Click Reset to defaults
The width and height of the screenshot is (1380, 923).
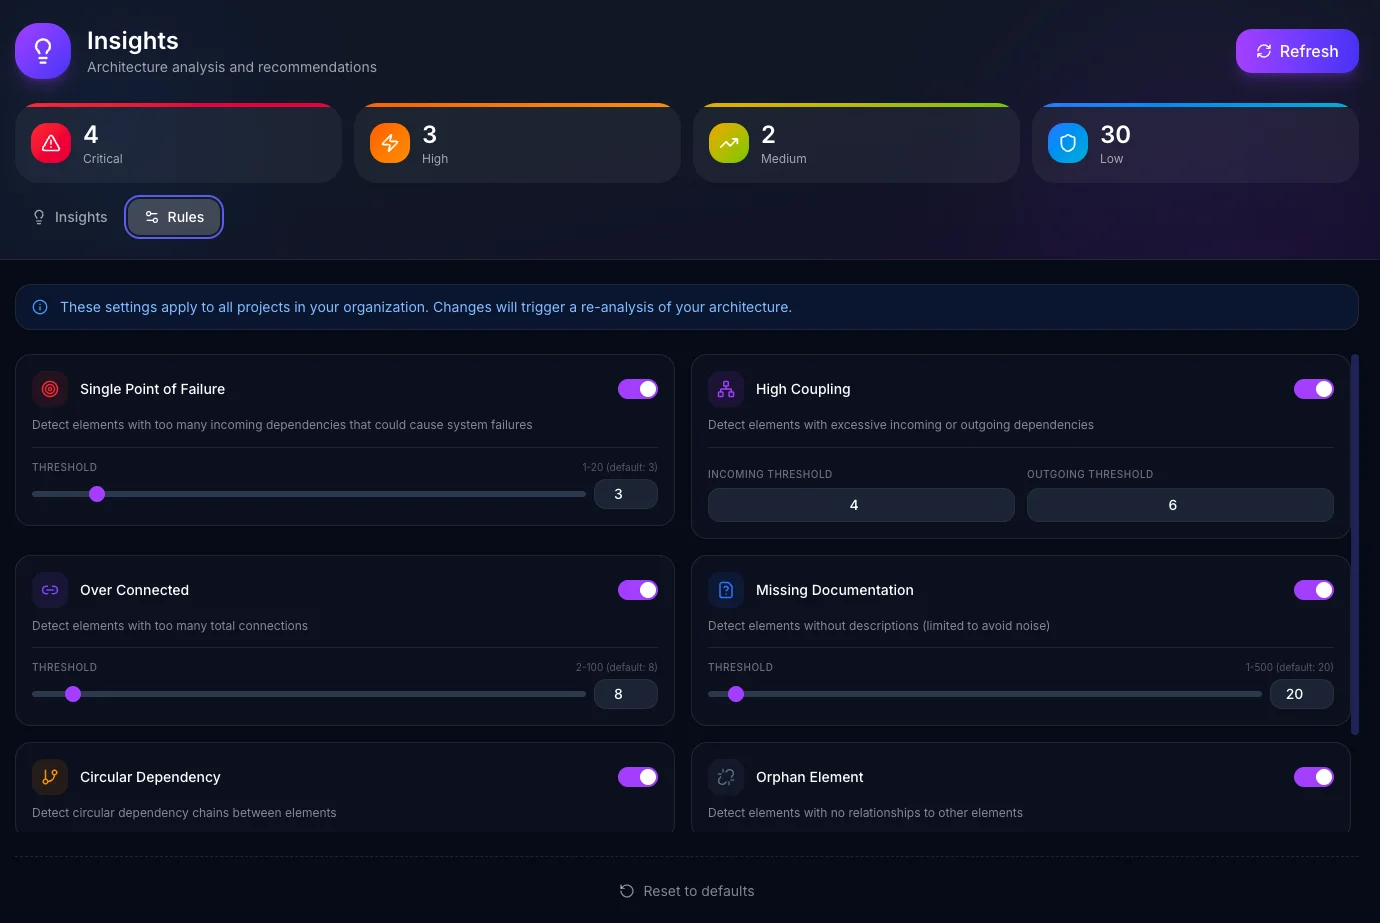pos(687,891)
